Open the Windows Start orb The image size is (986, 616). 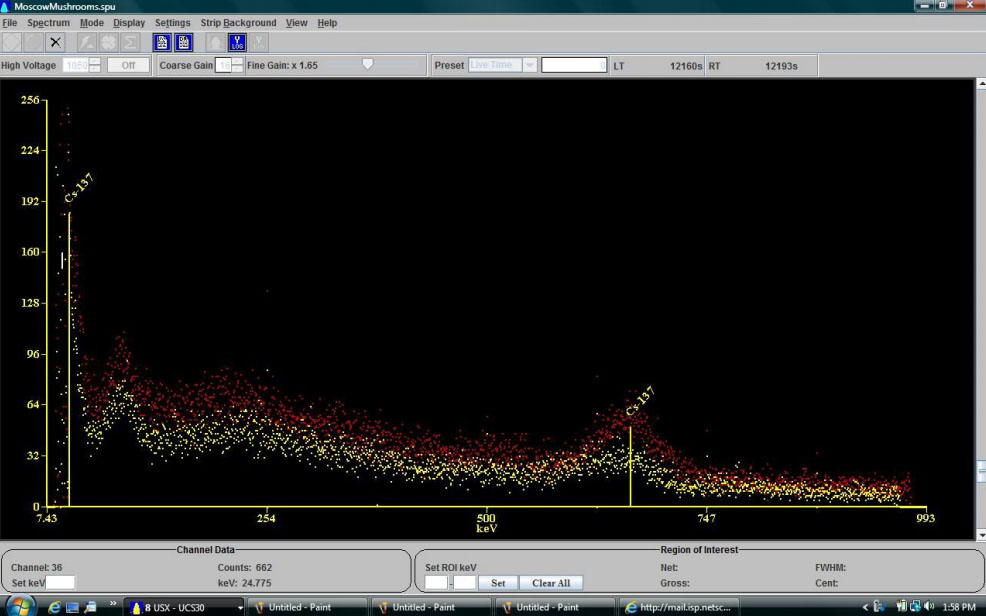point(19,607)
